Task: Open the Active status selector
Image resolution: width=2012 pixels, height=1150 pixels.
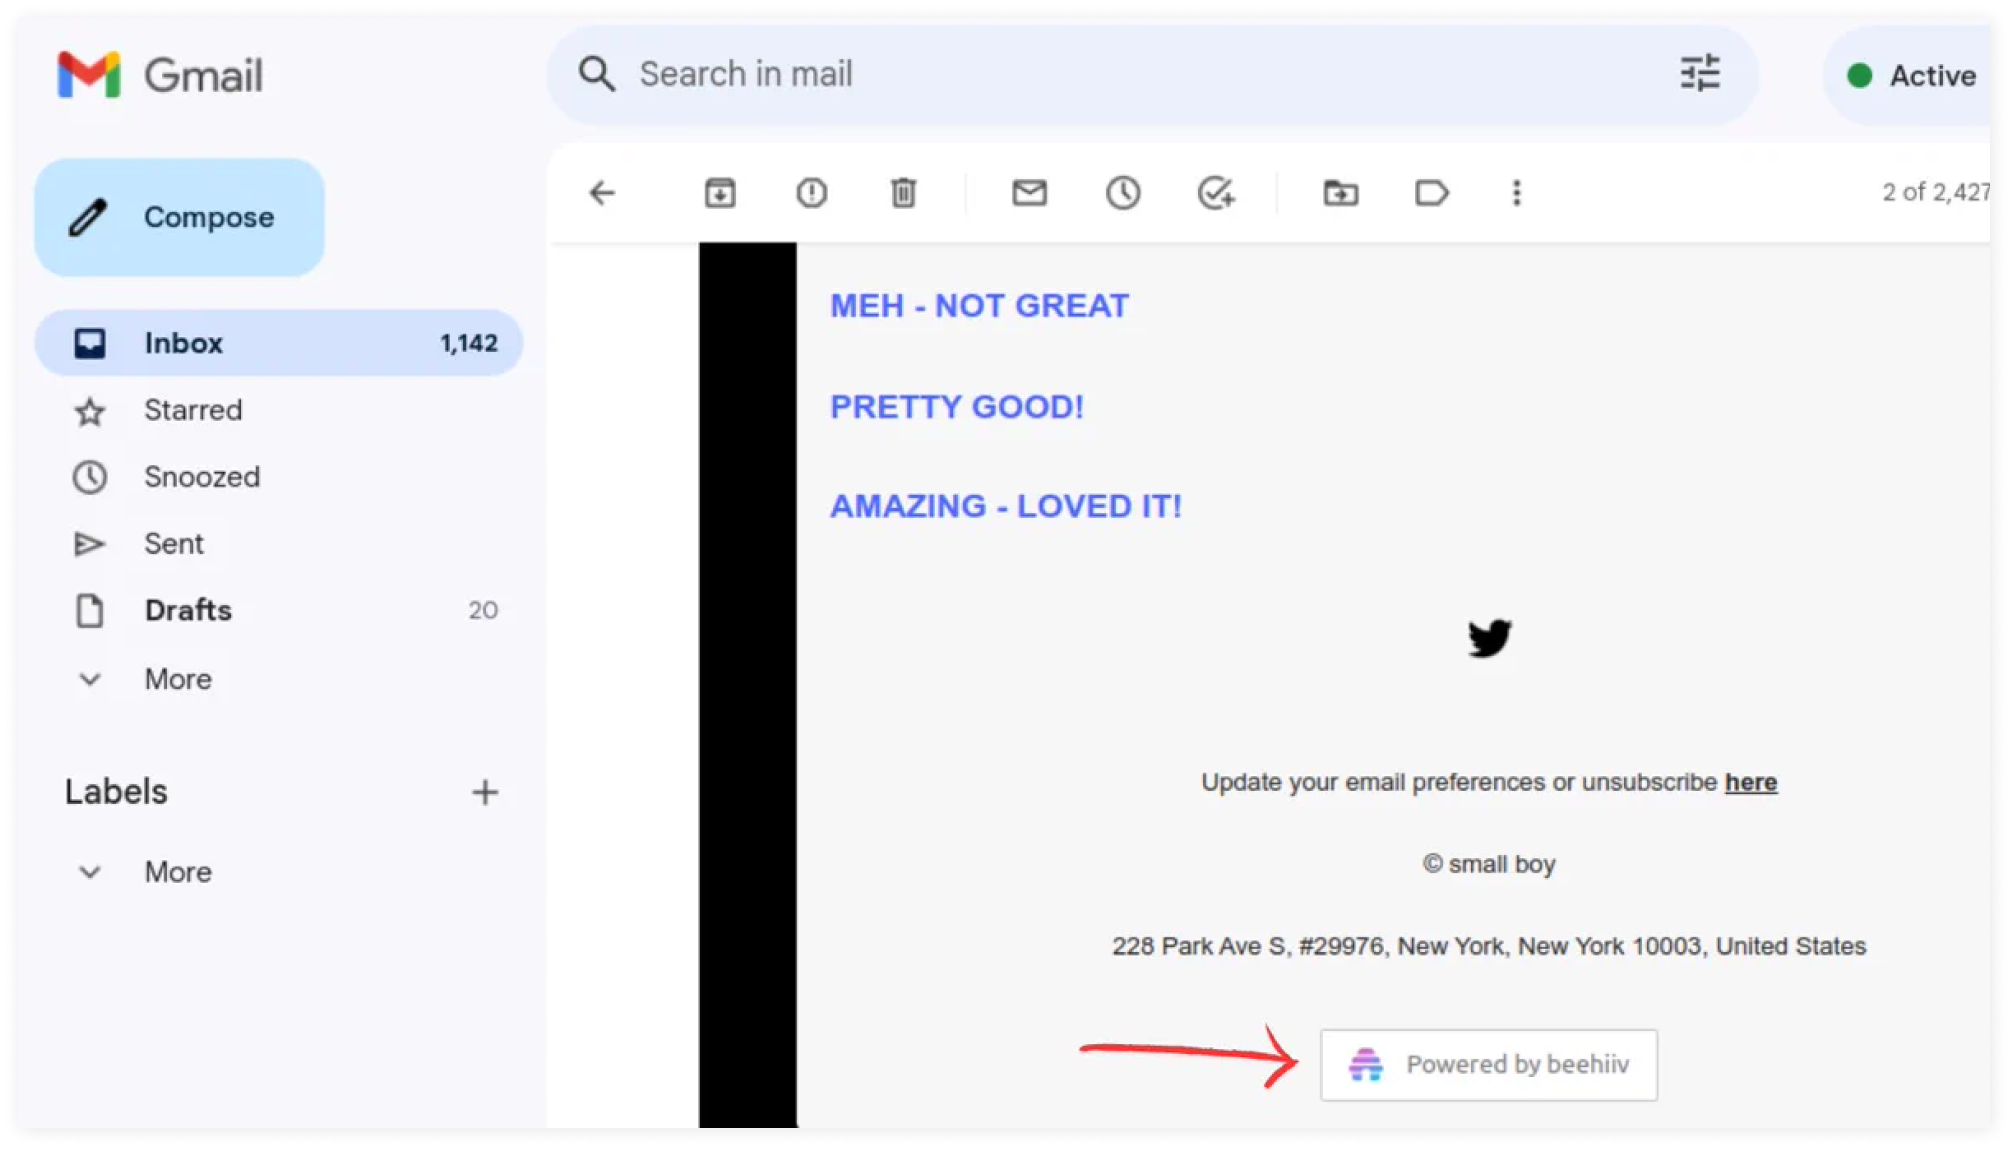Action: 1912,76
